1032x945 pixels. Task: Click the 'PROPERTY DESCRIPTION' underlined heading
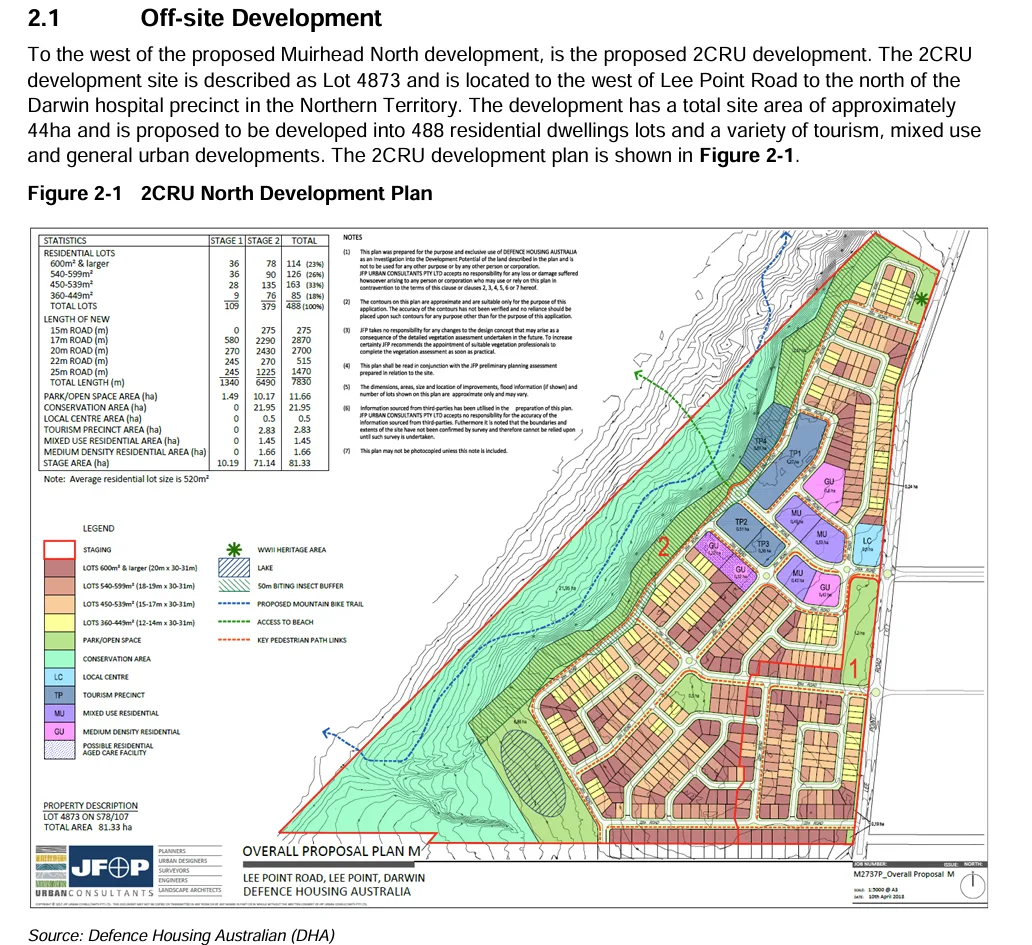point(91,805)
